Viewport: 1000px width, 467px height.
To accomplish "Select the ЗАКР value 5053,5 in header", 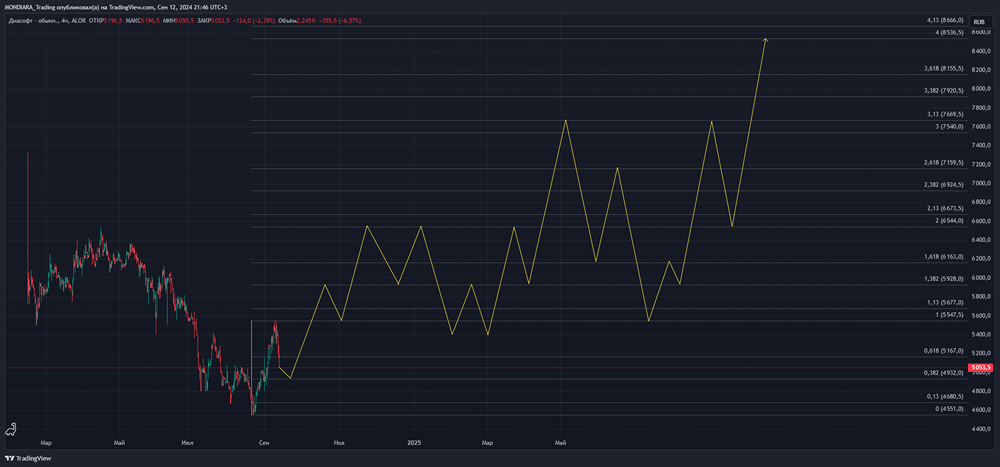I will [x=220, y=21].
